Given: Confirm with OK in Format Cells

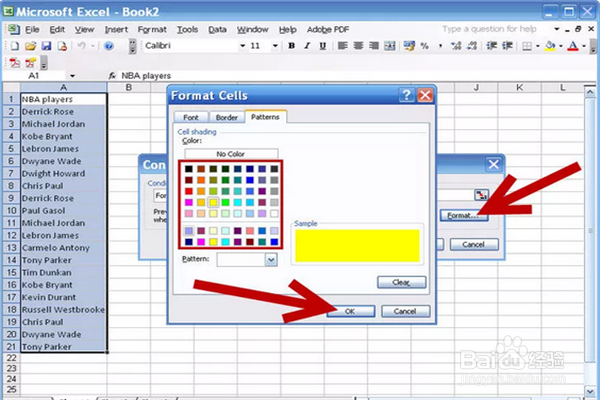Looking at the screenshot, I should pyautogui.click(x=351, y=311).
